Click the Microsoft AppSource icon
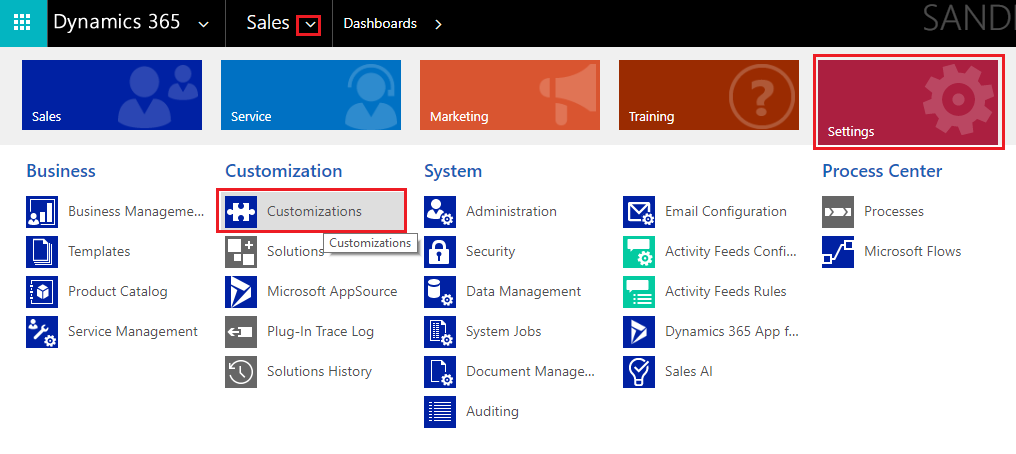The width and height of the screenshot is (1016, 454). [x=241, y=292]
